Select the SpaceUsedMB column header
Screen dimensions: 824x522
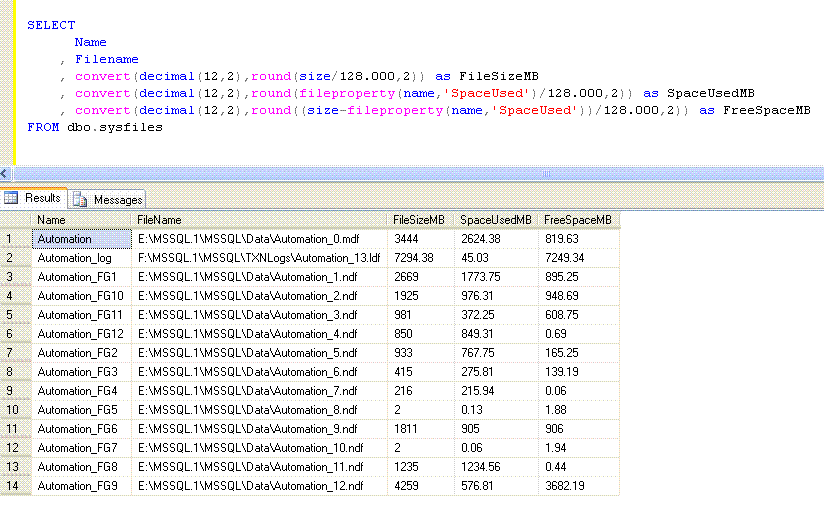[x=496, y=219]
